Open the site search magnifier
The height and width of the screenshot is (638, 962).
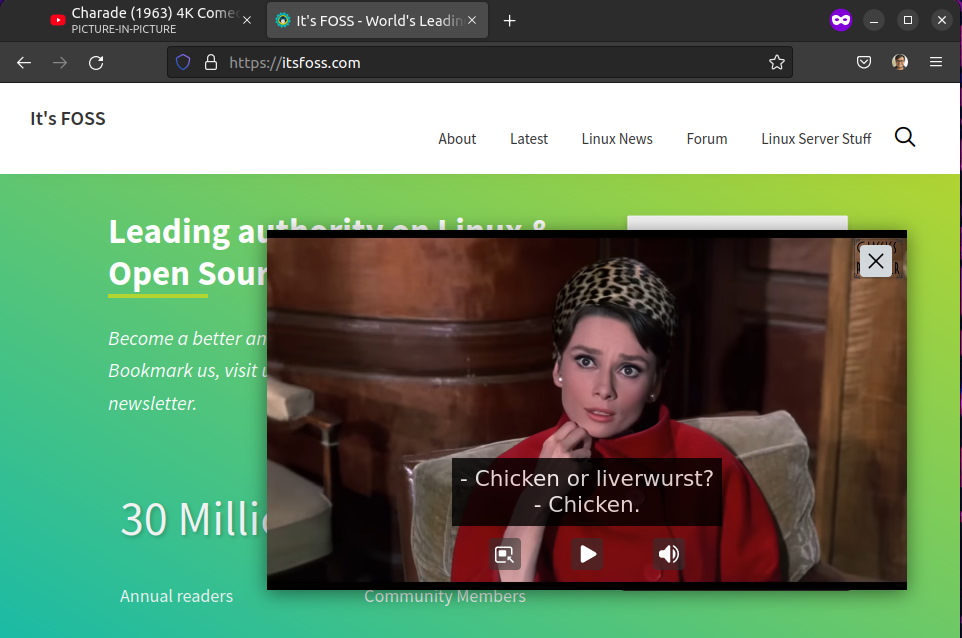coord(905,138)
